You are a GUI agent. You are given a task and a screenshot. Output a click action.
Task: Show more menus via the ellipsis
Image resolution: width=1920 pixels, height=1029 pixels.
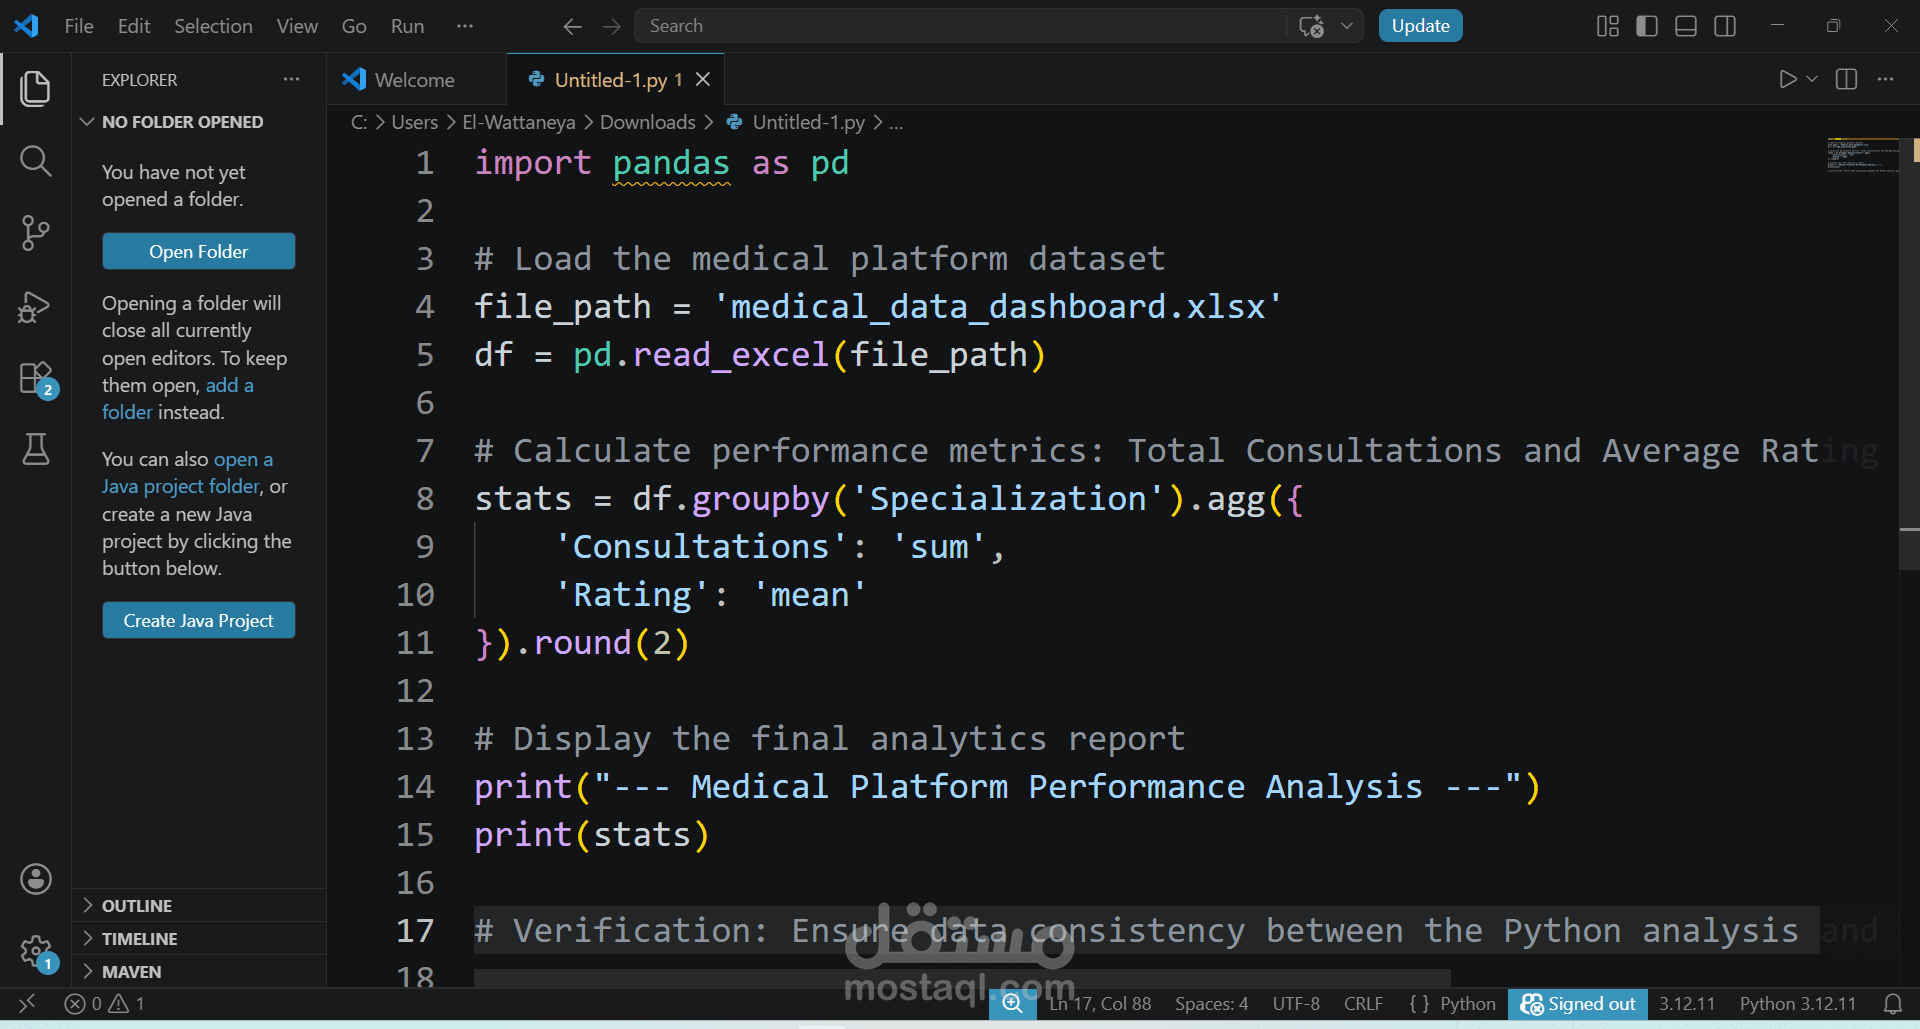coord(464,26)
